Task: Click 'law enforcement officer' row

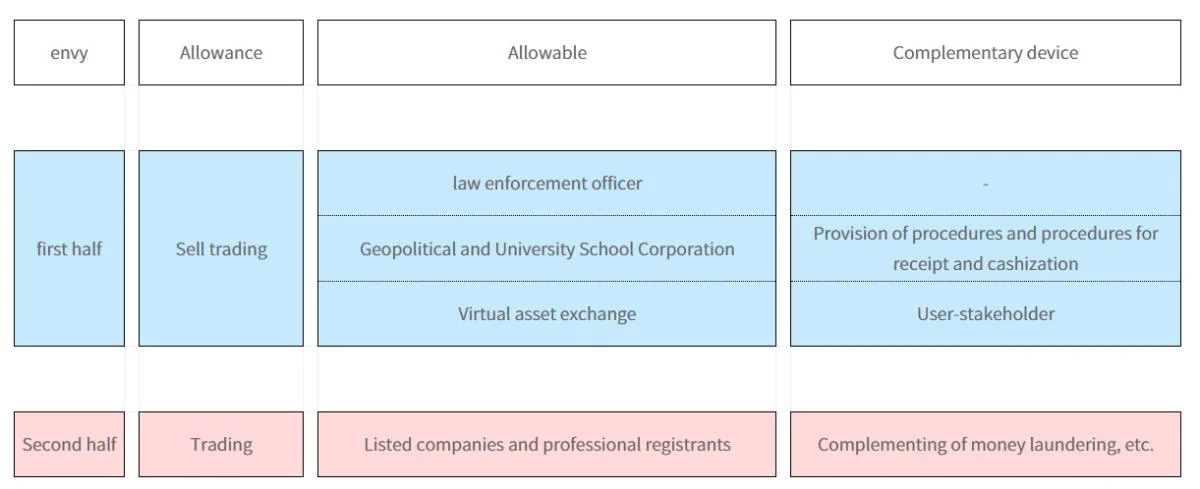Action: pyautogui.click(x=547, y=183)
